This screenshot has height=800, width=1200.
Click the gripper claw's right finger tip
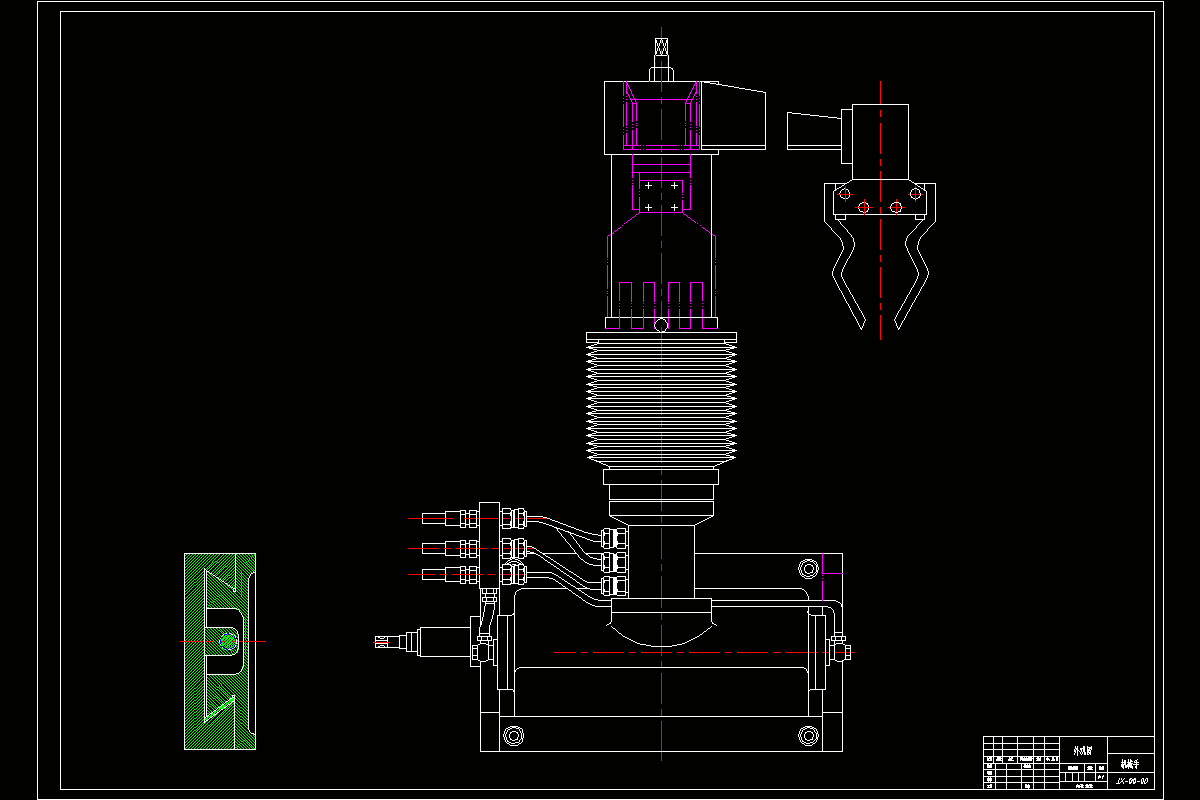point(899,322)
